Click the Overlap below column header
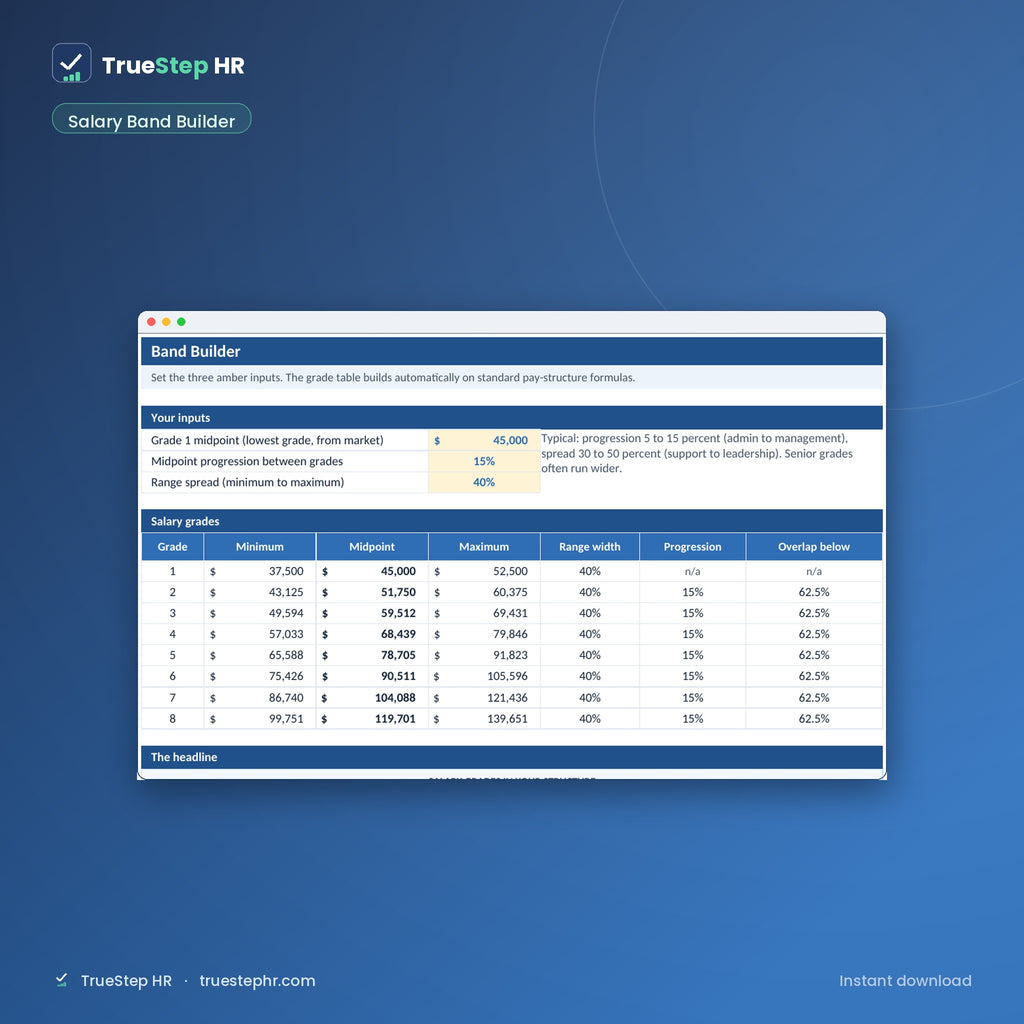 (814, 547)
